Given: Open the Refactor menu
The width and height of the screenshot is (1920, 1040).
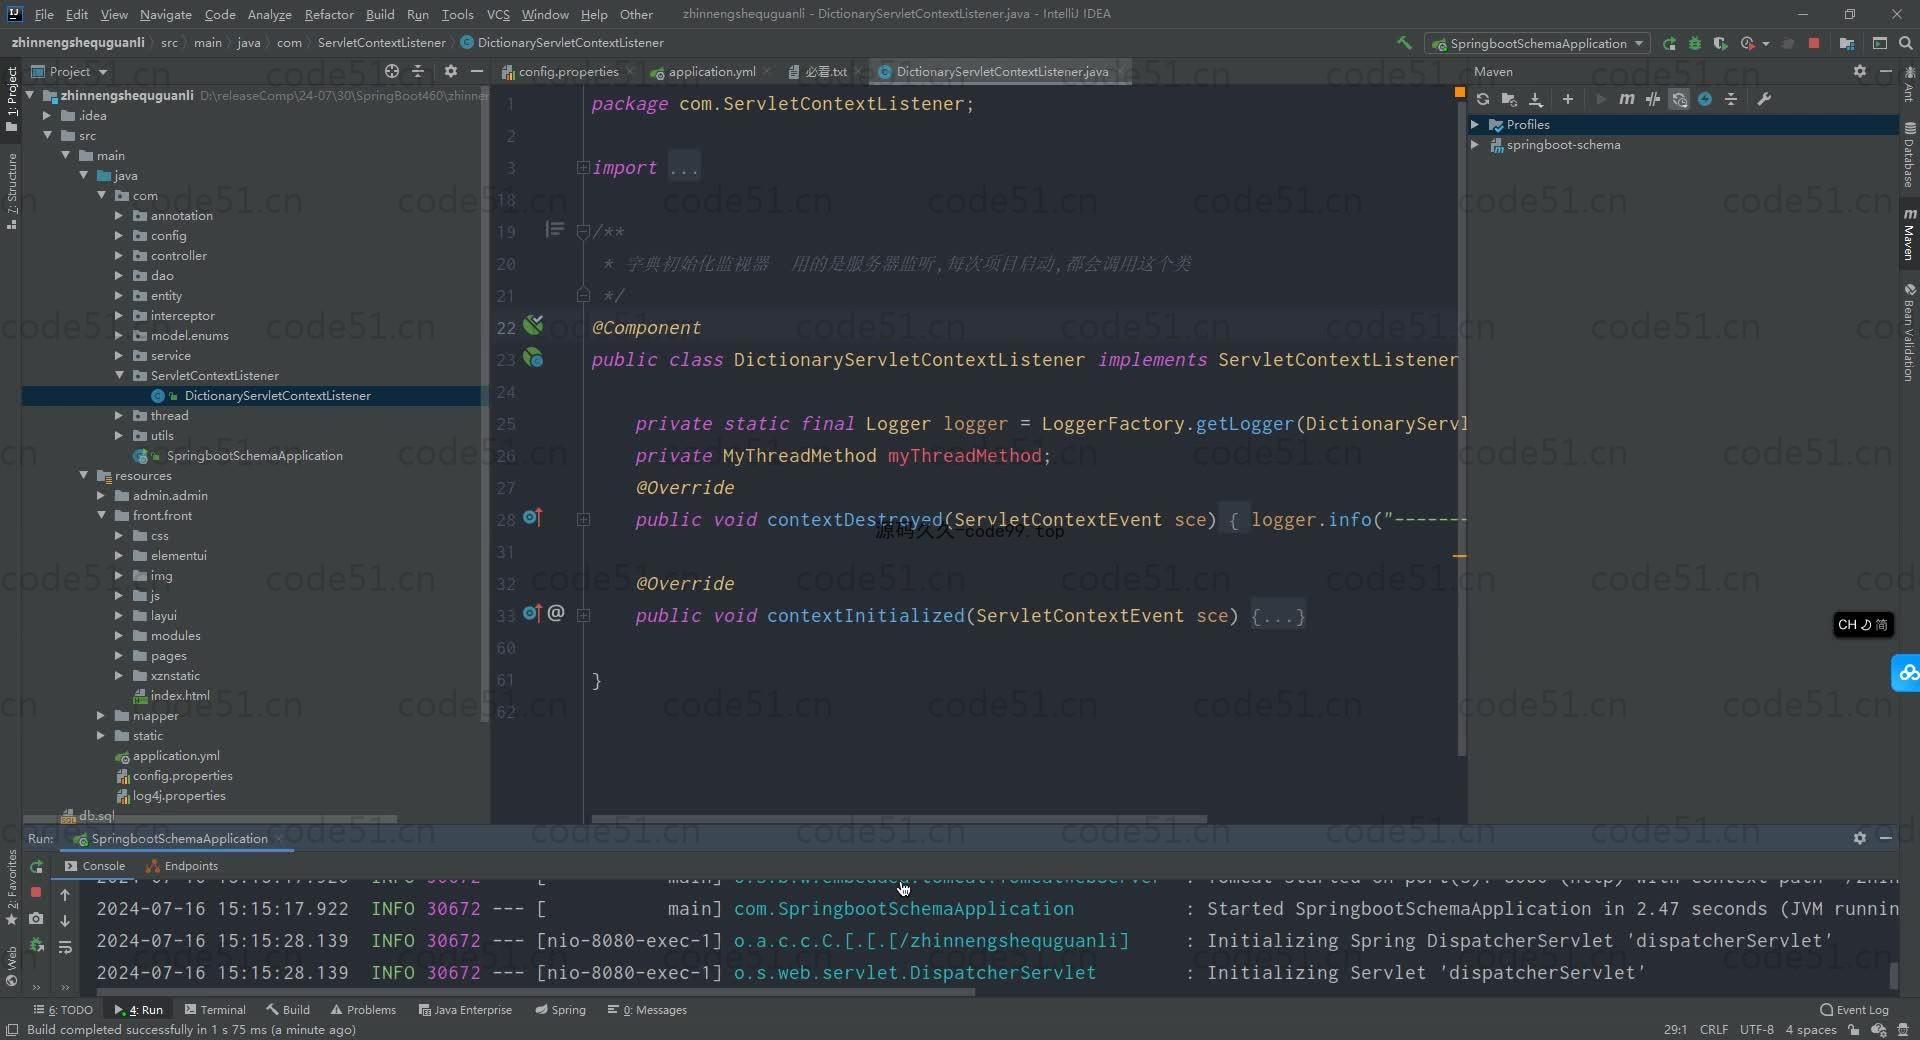Looking at the screenshot, I should [x=329, y=14].
